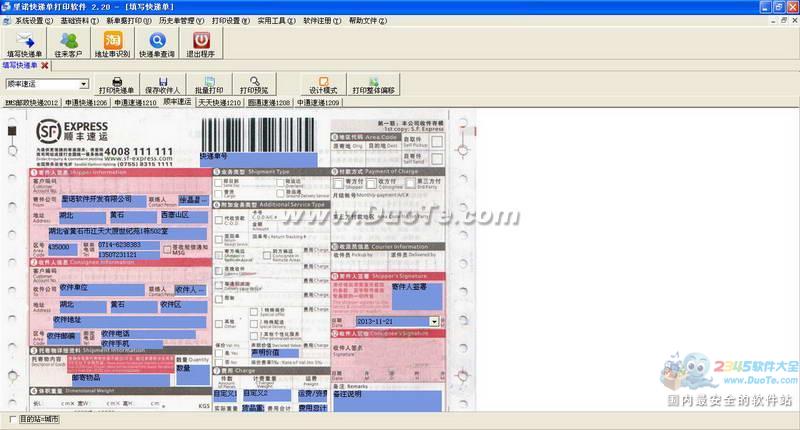Screen dimensions: 800x430
Task: Open the 基础资料 menu
Action: [80, 21]
